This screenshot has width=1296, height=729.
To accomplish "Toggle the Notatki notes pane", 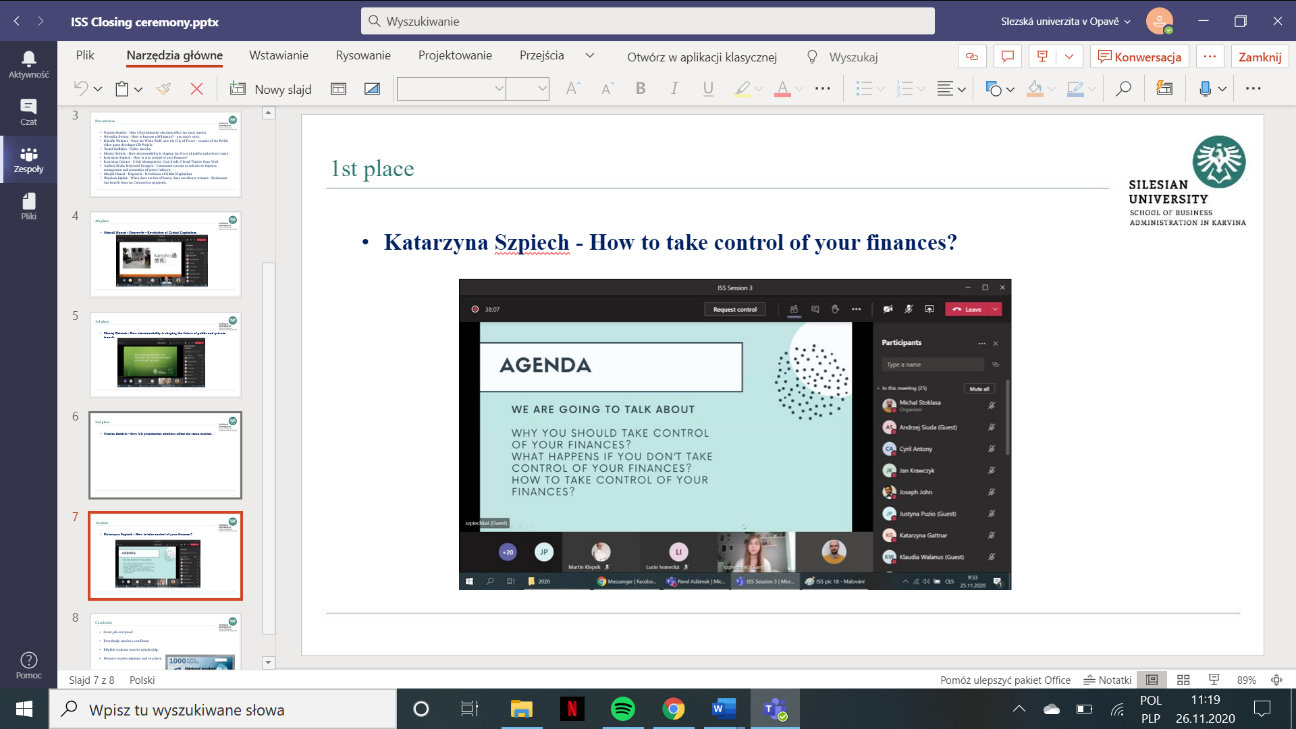I will pos(1108,680).
